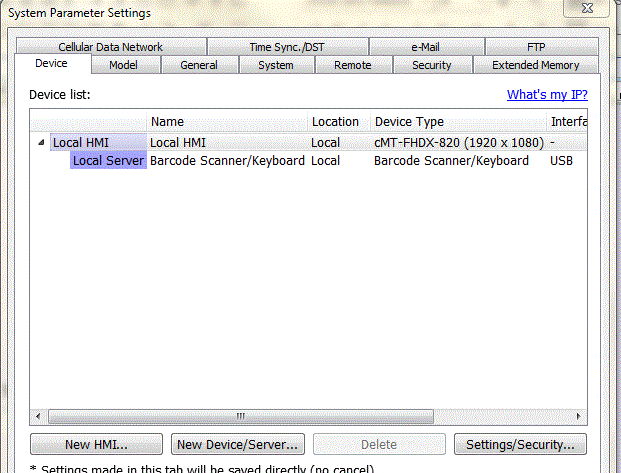Open the Cellular Data Network tab

110,47
